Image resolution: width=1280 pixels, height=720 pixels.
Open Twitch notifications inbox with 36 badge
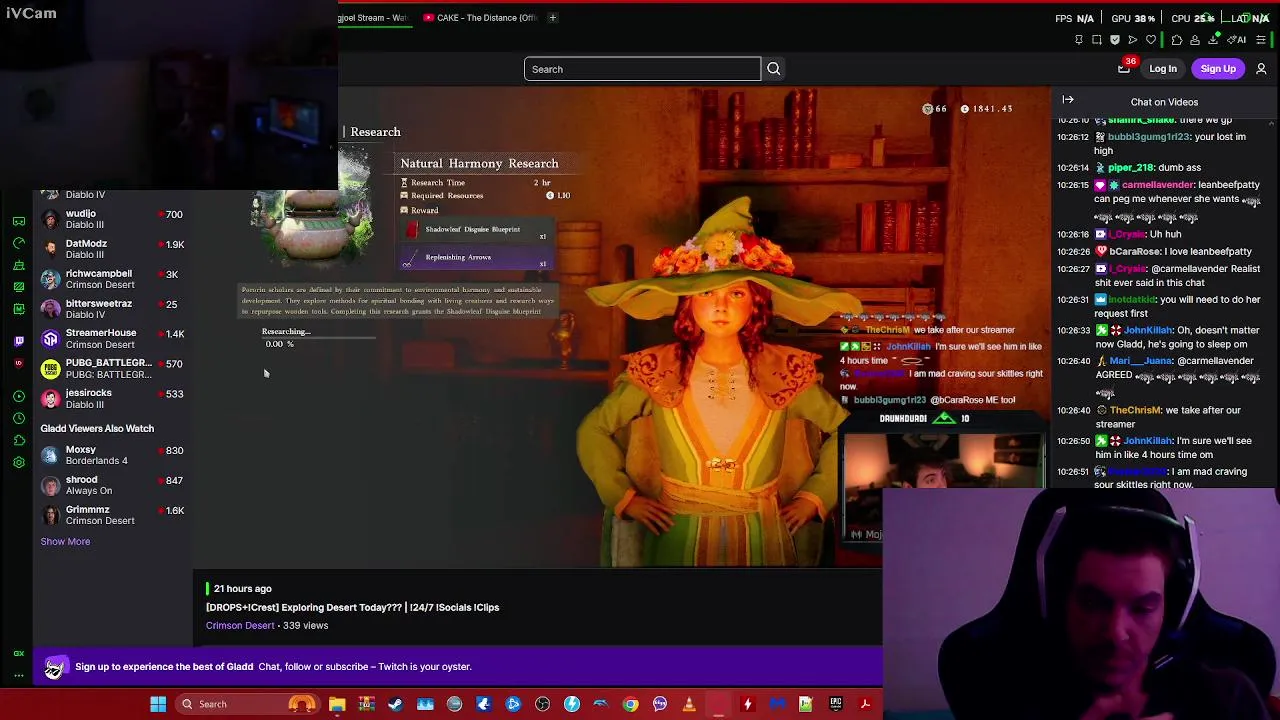(1124, 68)
